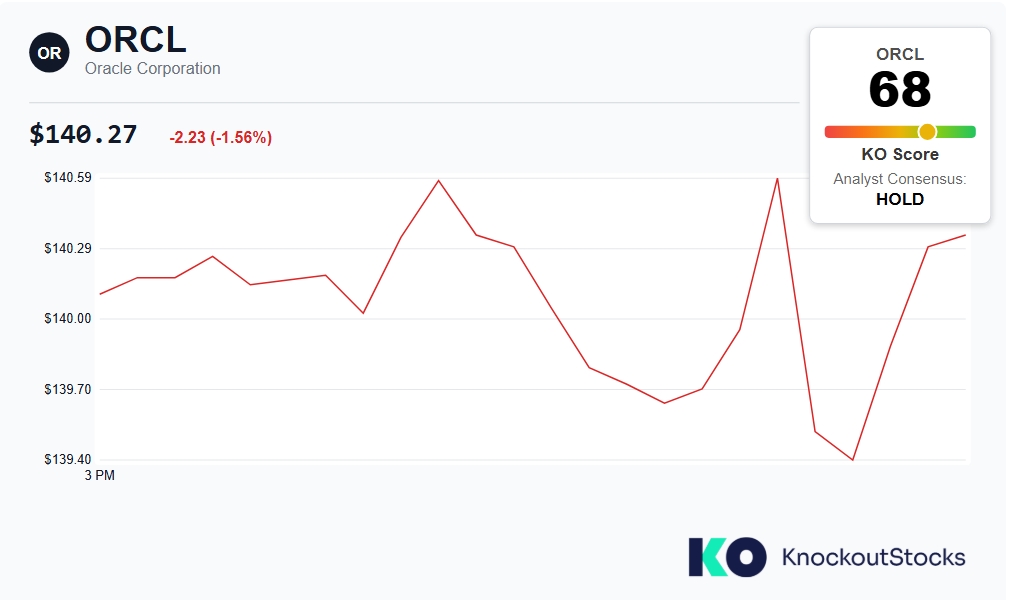Click the KO Score value 68
The width and height of the screenshot is (1010, 600).
click(x=900, y=90)
